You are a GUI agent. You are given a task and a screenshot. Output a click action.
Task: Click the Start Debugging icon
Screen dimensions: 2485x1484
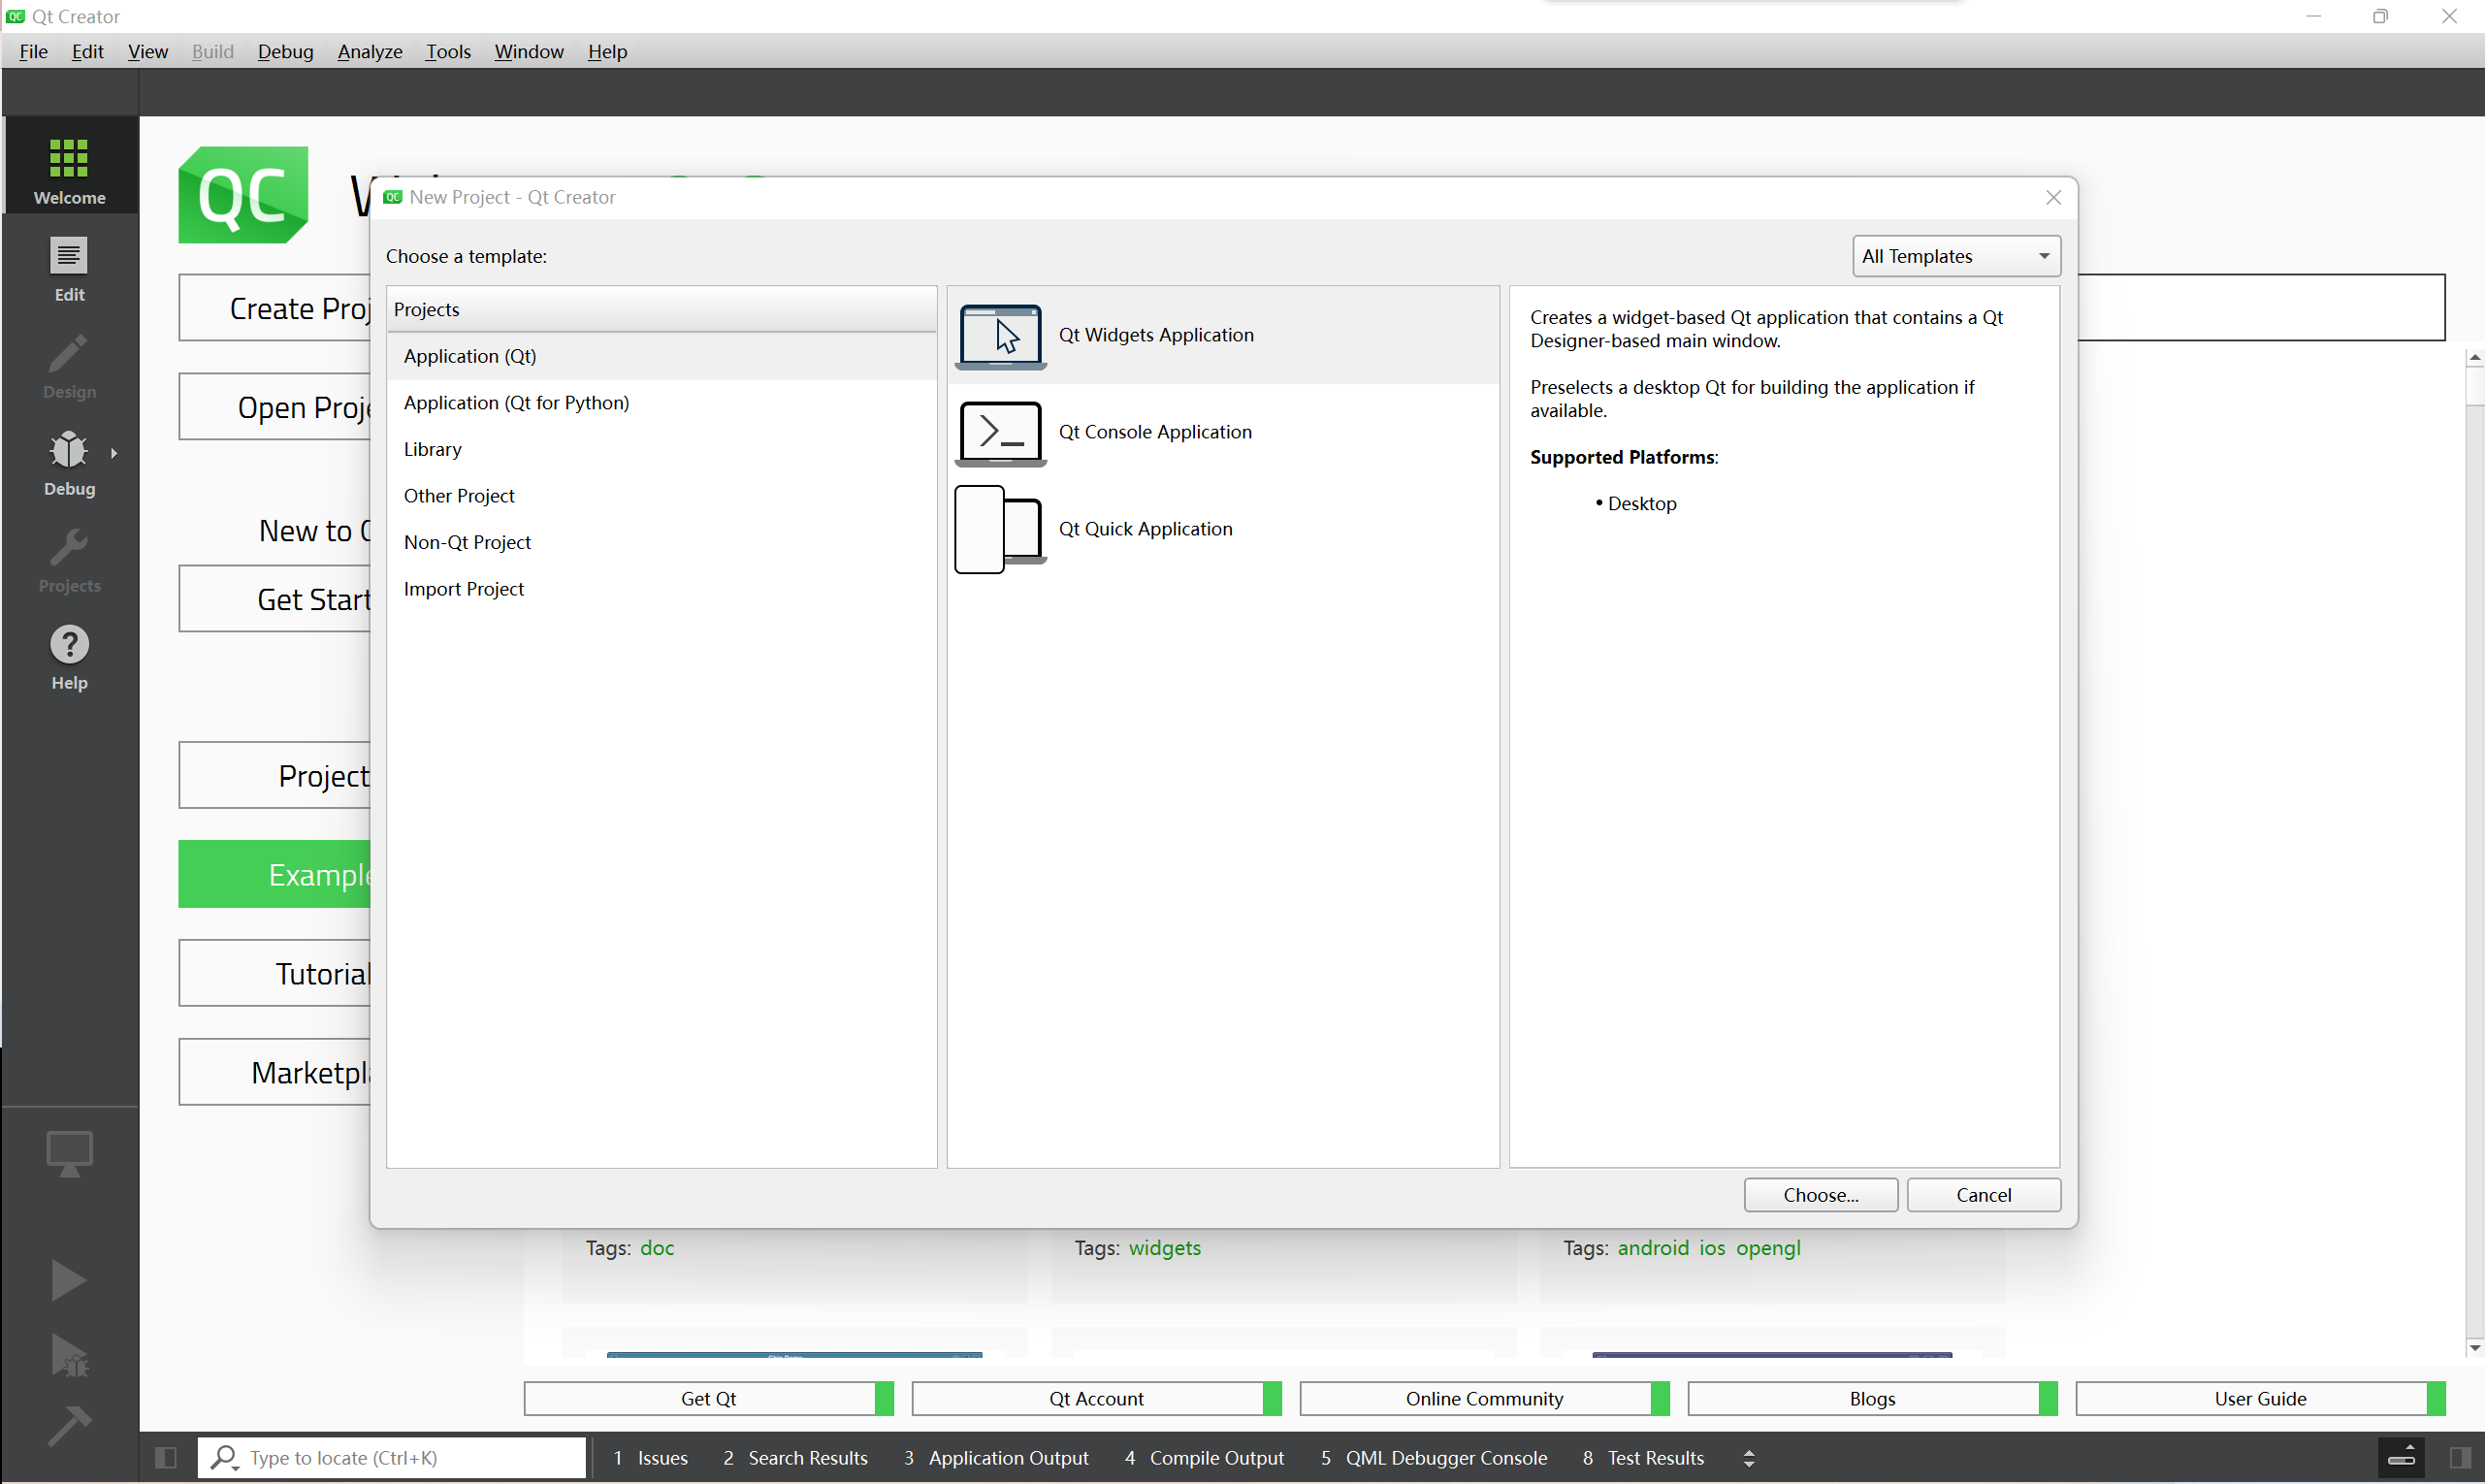coord(68,1355)
